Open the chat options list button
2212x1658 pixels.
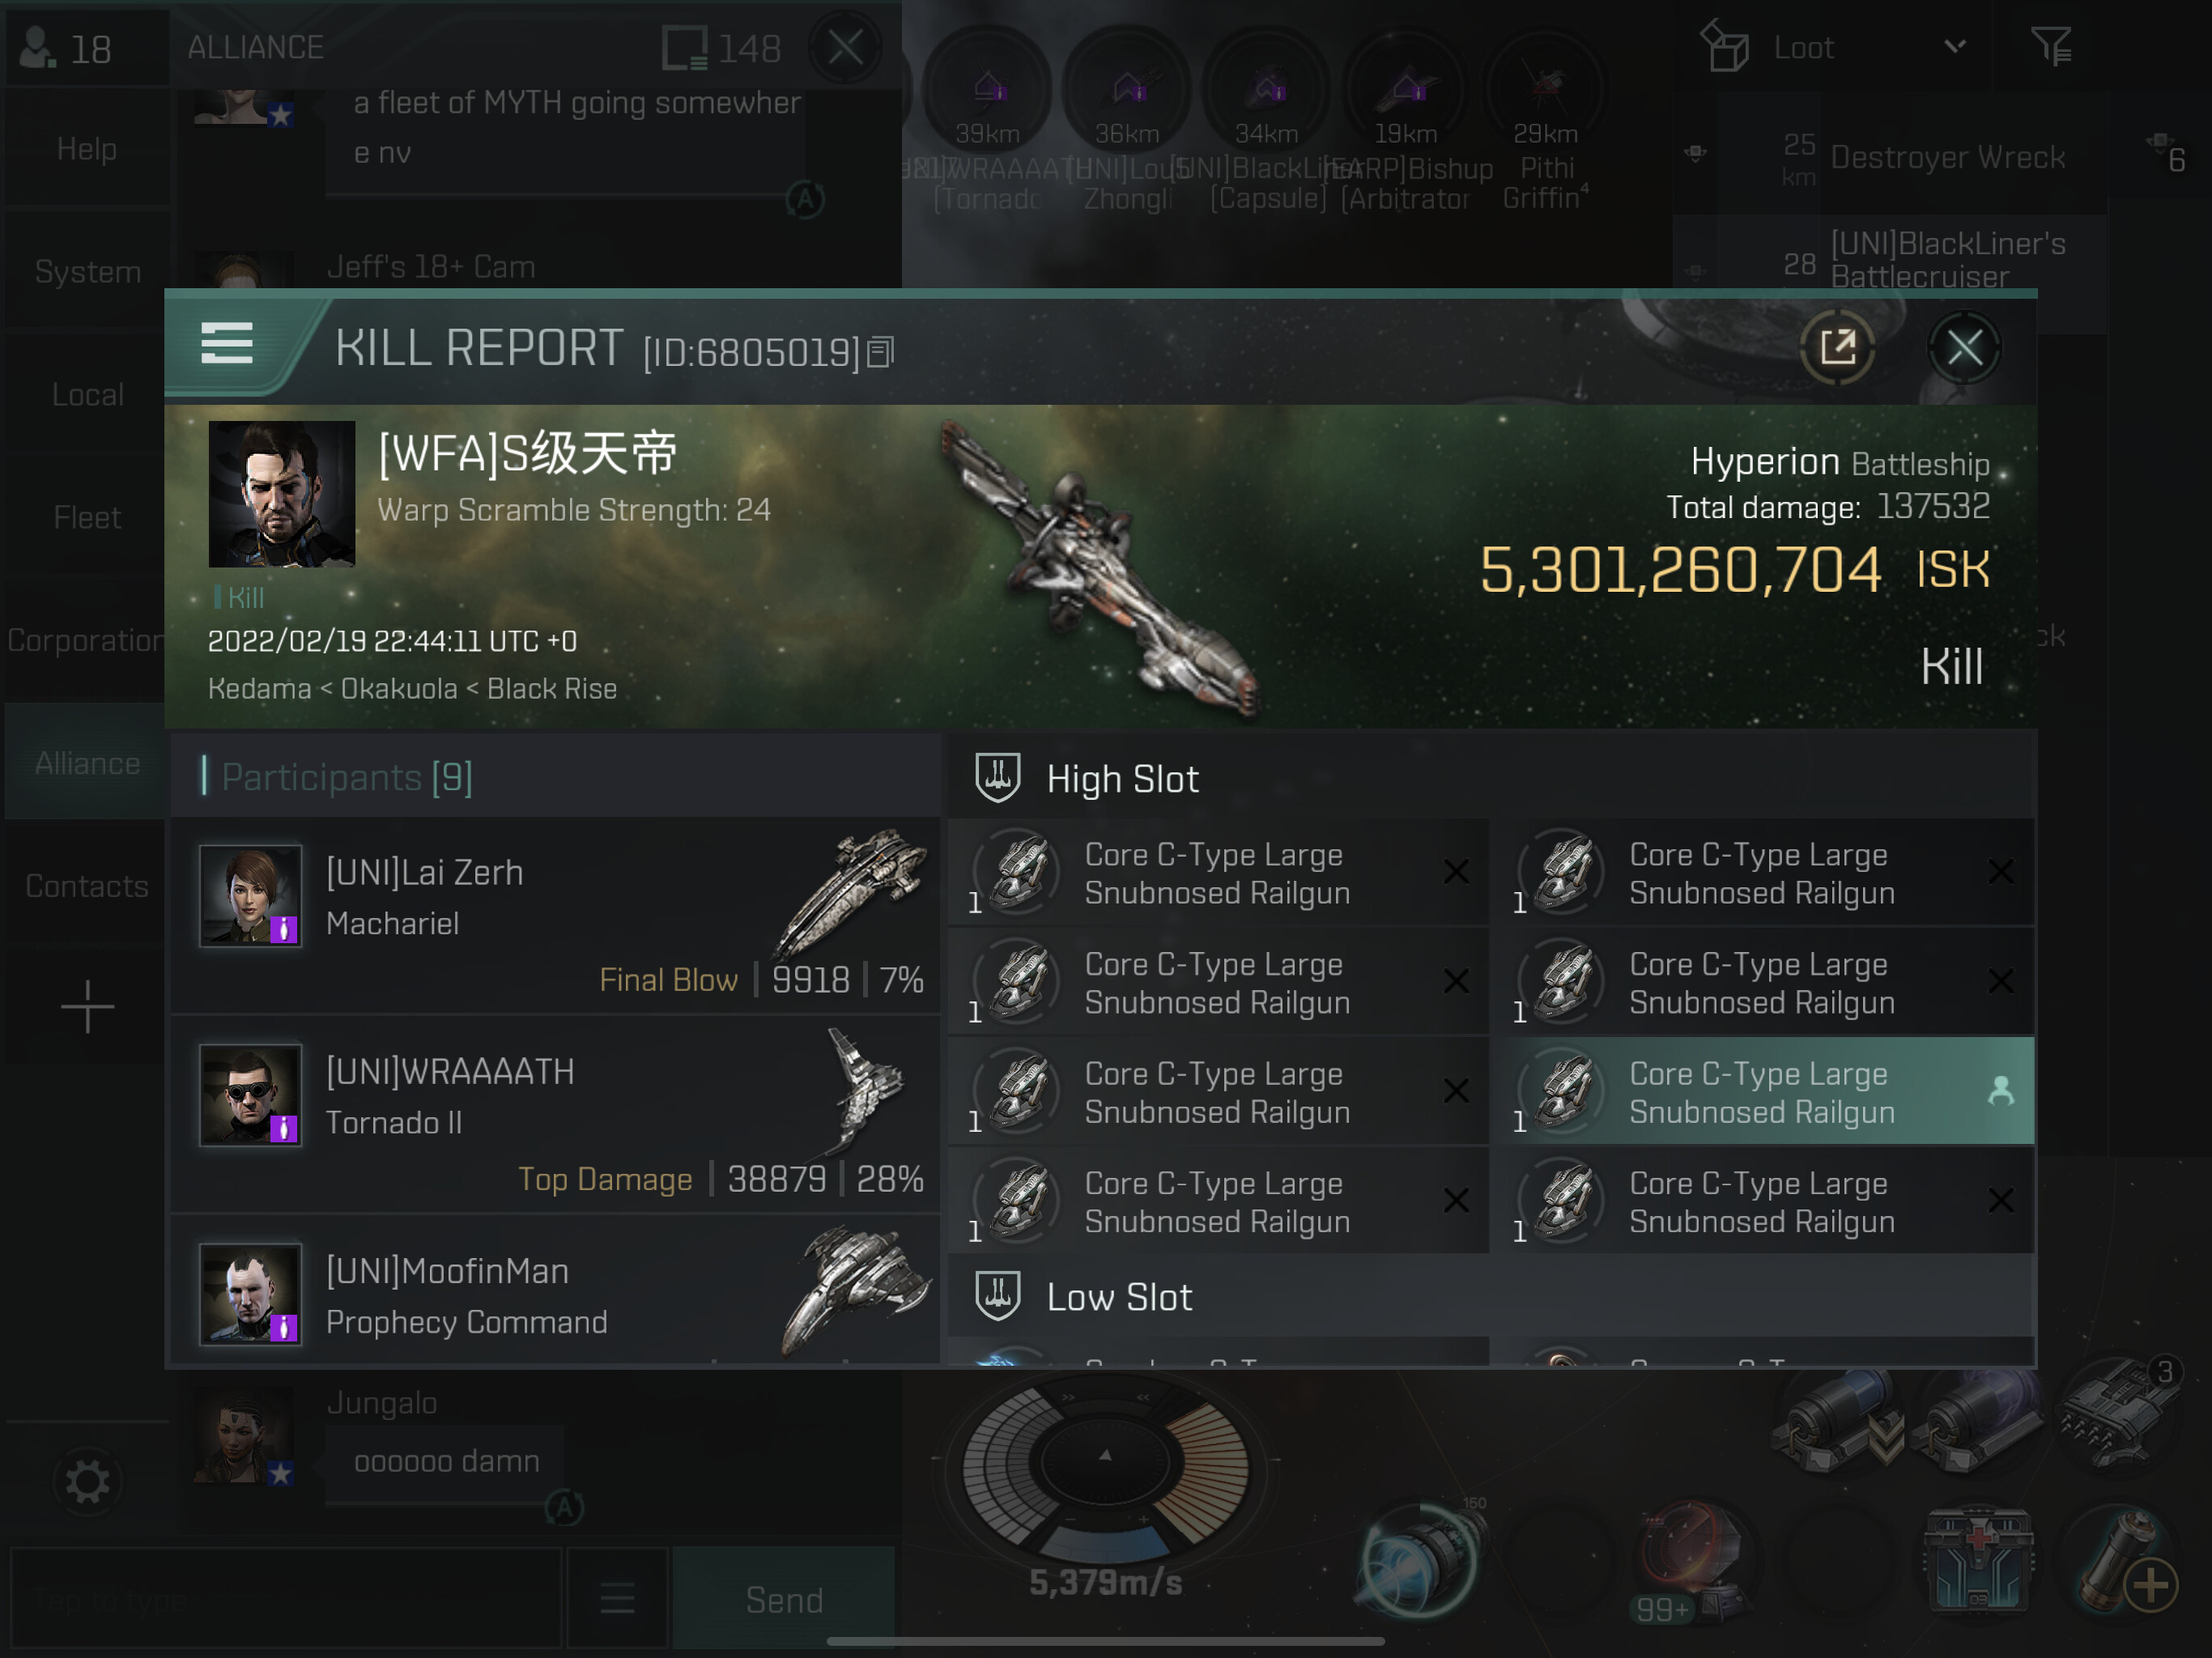(617, 1598)
